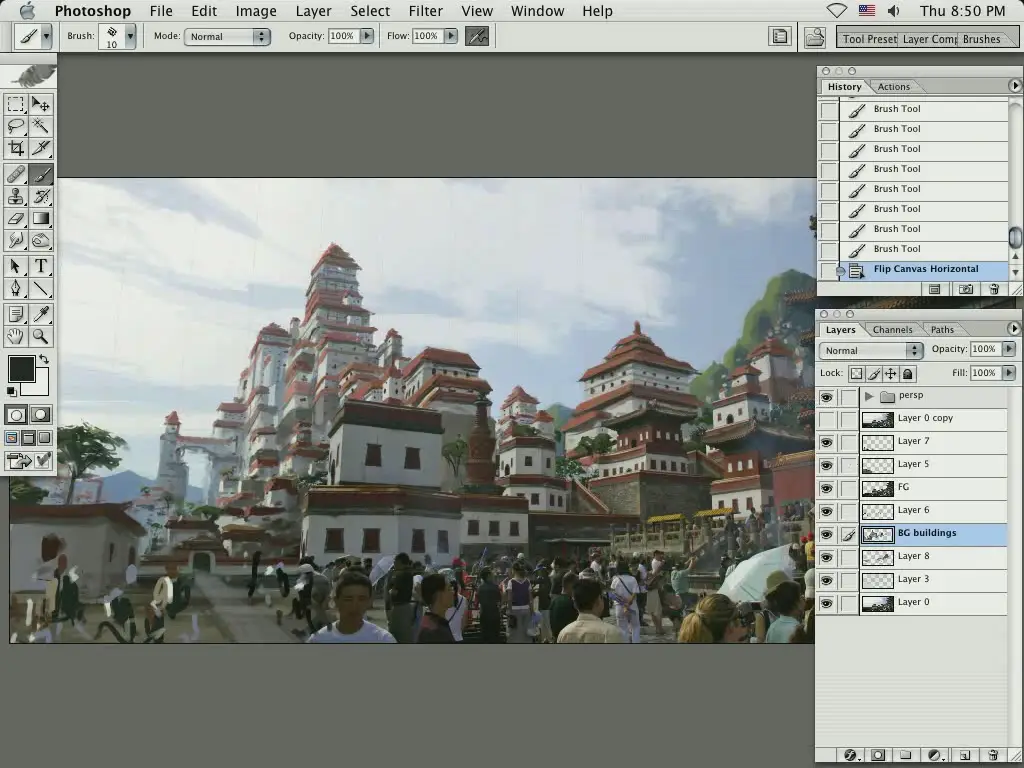Show the Layer 0 copy layer
Viewport: 1024px width, 768px height.
tap(827, 419)
